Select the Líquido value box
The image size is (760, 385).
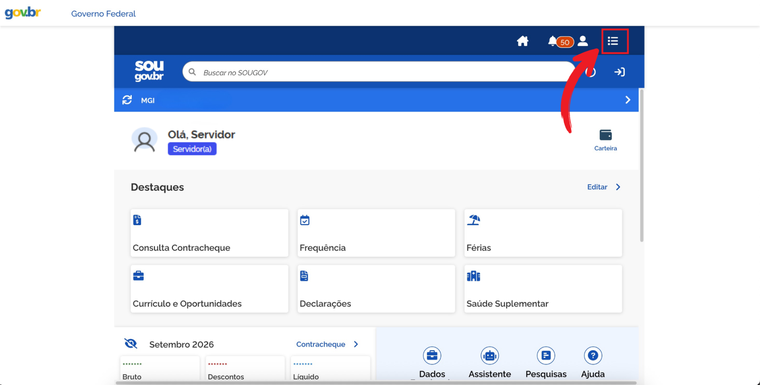coord(331,369)
